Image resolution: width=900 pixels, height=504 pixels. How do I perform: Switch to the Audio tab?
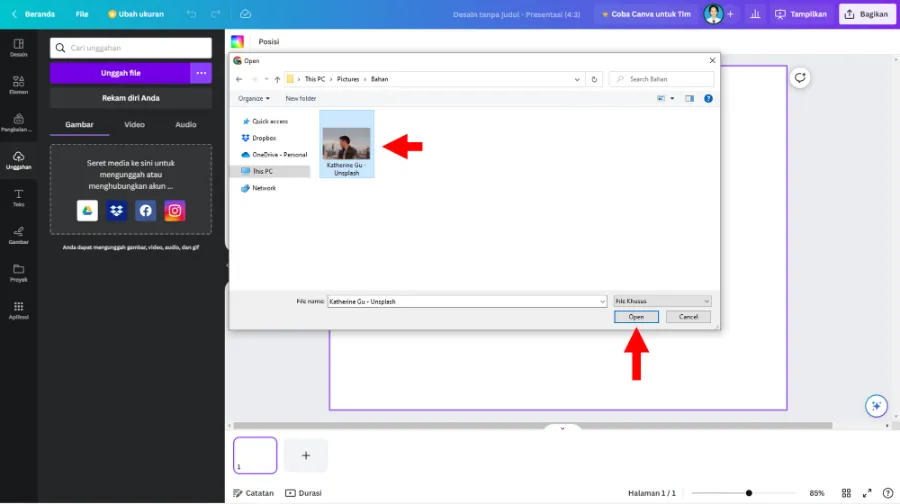[x=186, y=125]
